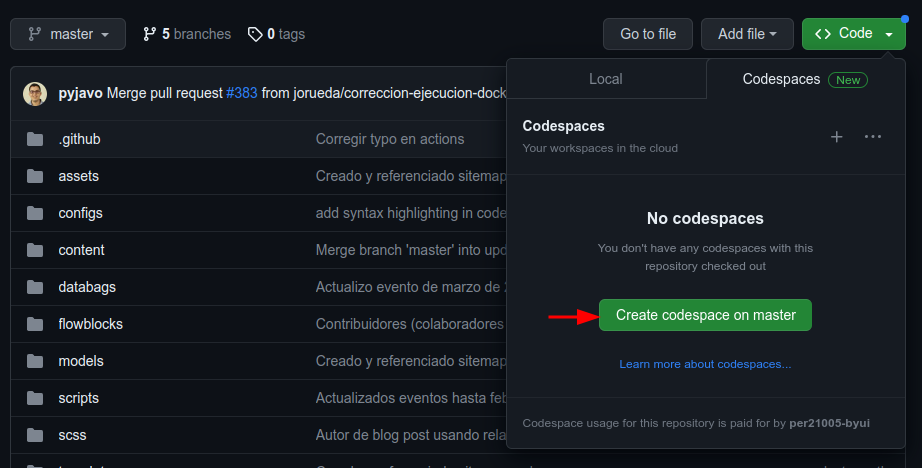This screenshot has height=468, width=922.
Task: Click the Go to file button
Action: tap(648, 34)
